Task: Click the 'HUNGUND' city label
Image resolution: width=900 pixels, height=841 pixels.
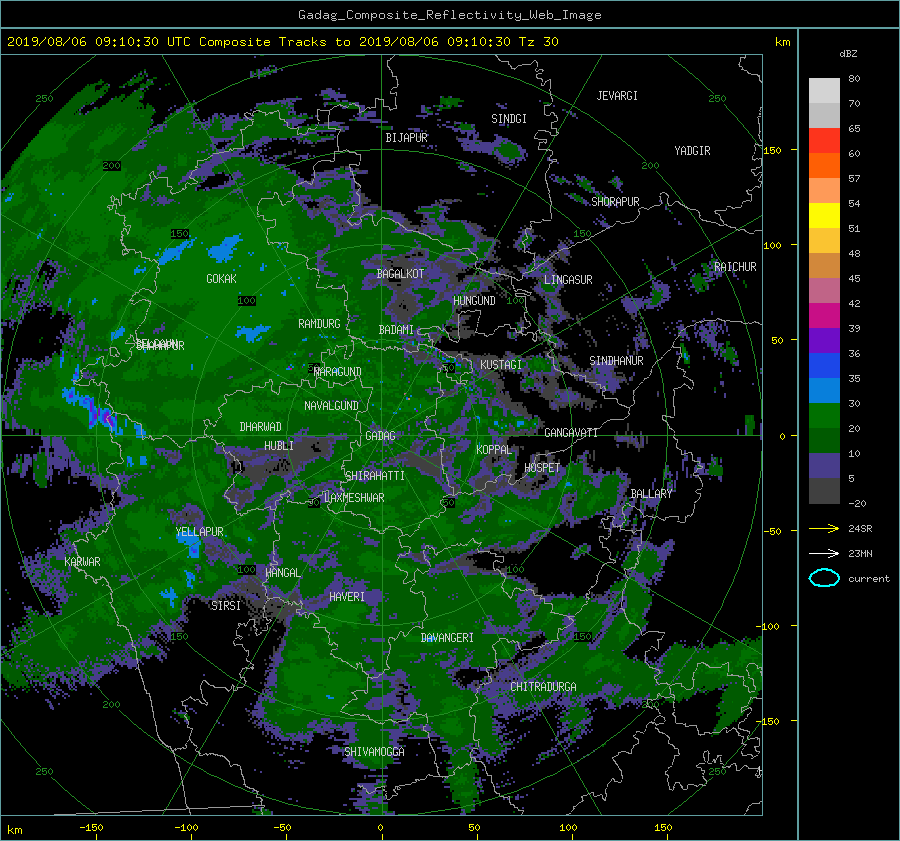Action: [474, 301]
